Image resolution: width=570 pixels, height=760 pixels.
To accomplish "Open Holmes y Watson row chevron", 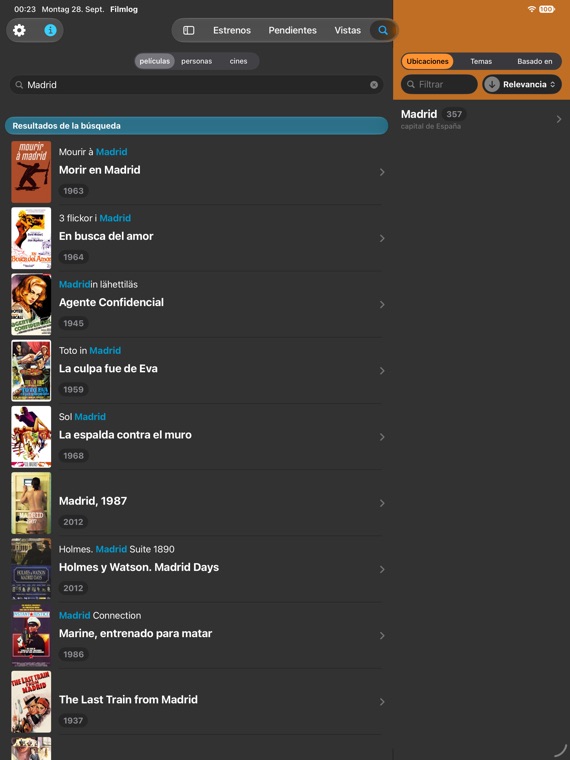I will [x=382, y=569].
